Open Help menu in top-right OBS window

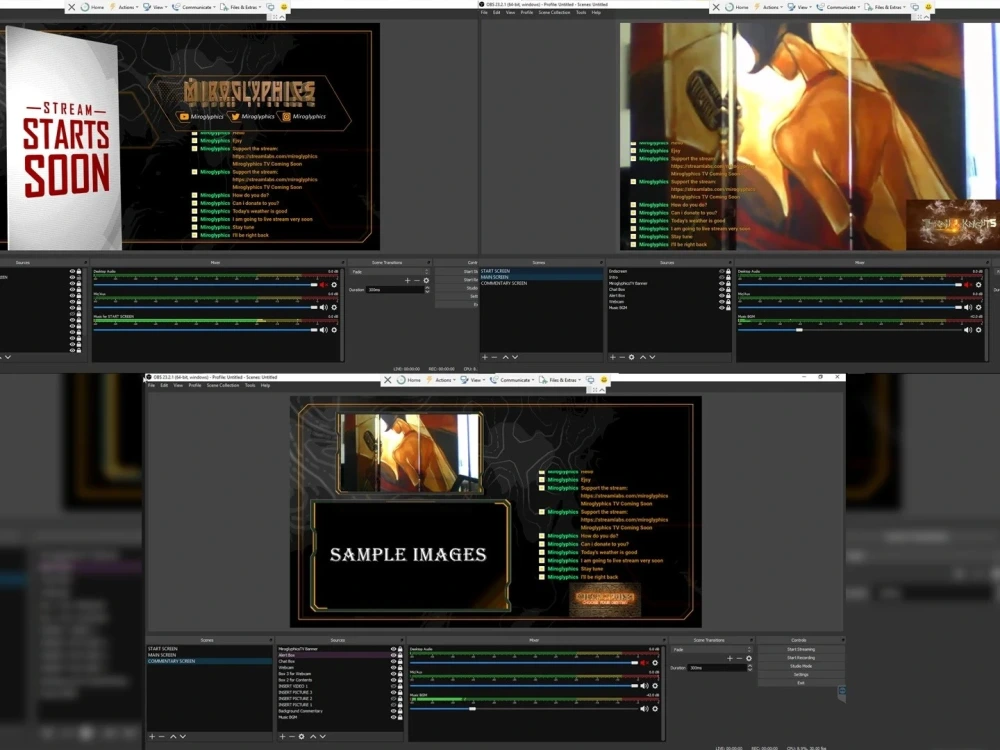(596, 12)
